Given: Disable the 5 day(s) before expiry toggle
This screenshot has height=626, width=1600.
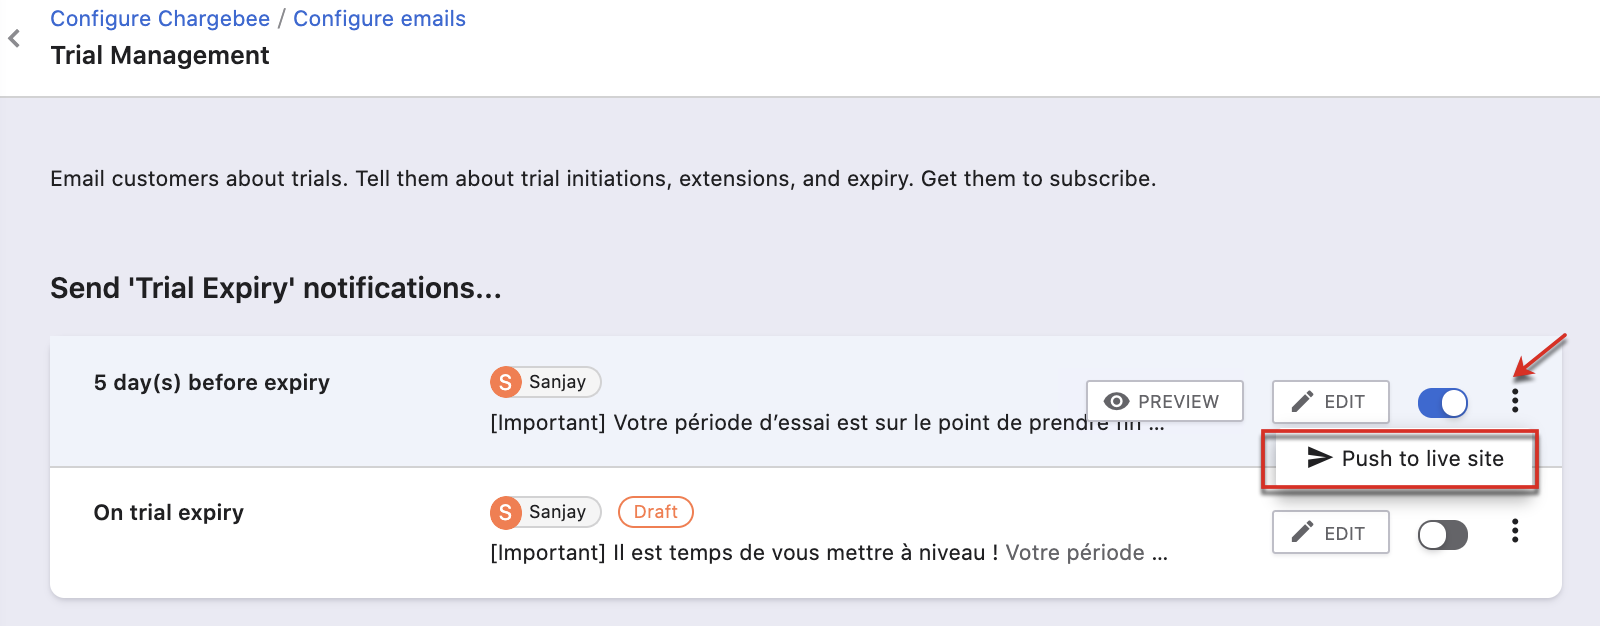Looking at the screenshot, I should [1442, 402].
